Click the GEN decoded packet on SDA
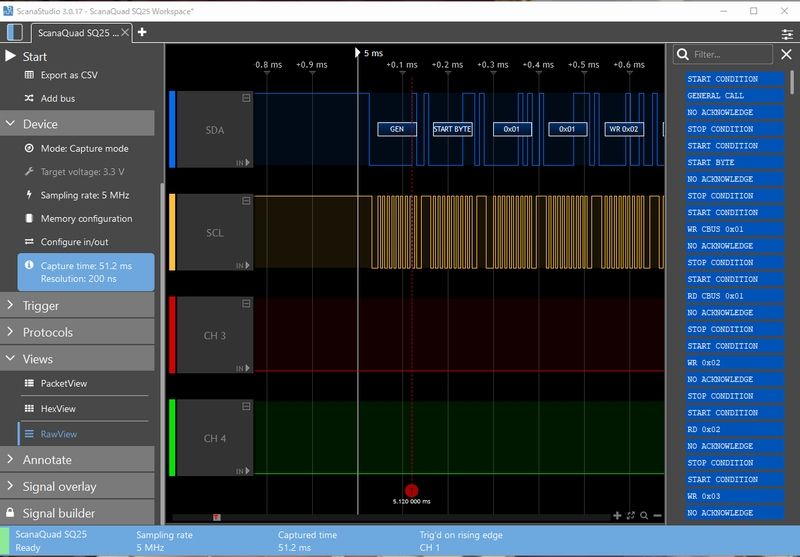The width and height of the screenshot is (800, 557). 397,129
